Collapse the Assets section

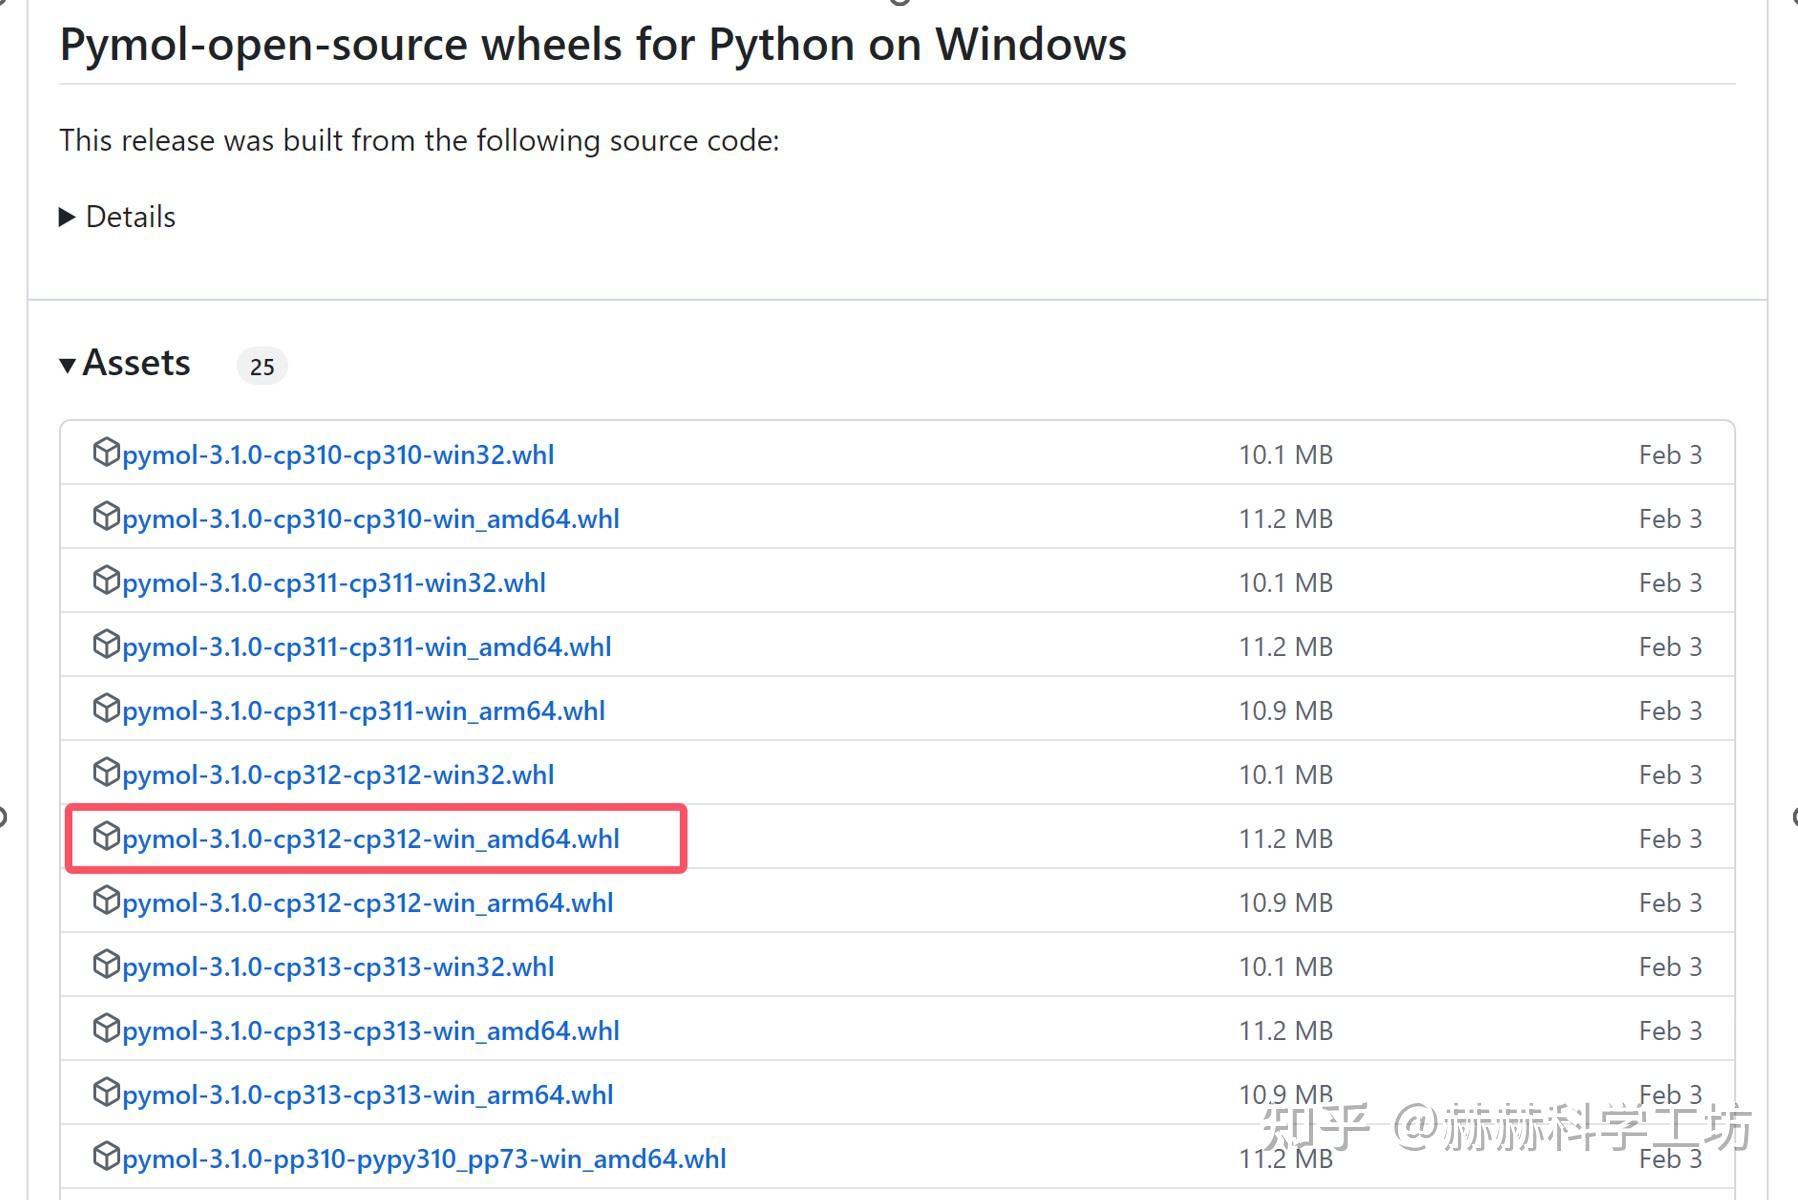(x=68, y=365)
